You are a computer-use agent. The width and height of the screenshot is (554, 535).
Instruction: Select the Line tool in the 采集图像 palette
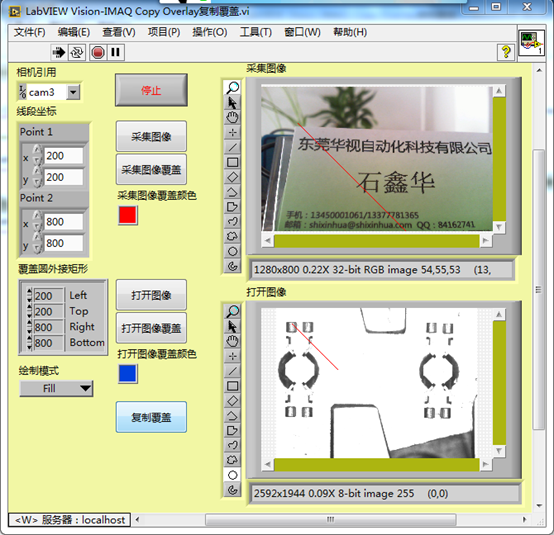(x=232, y=147)
